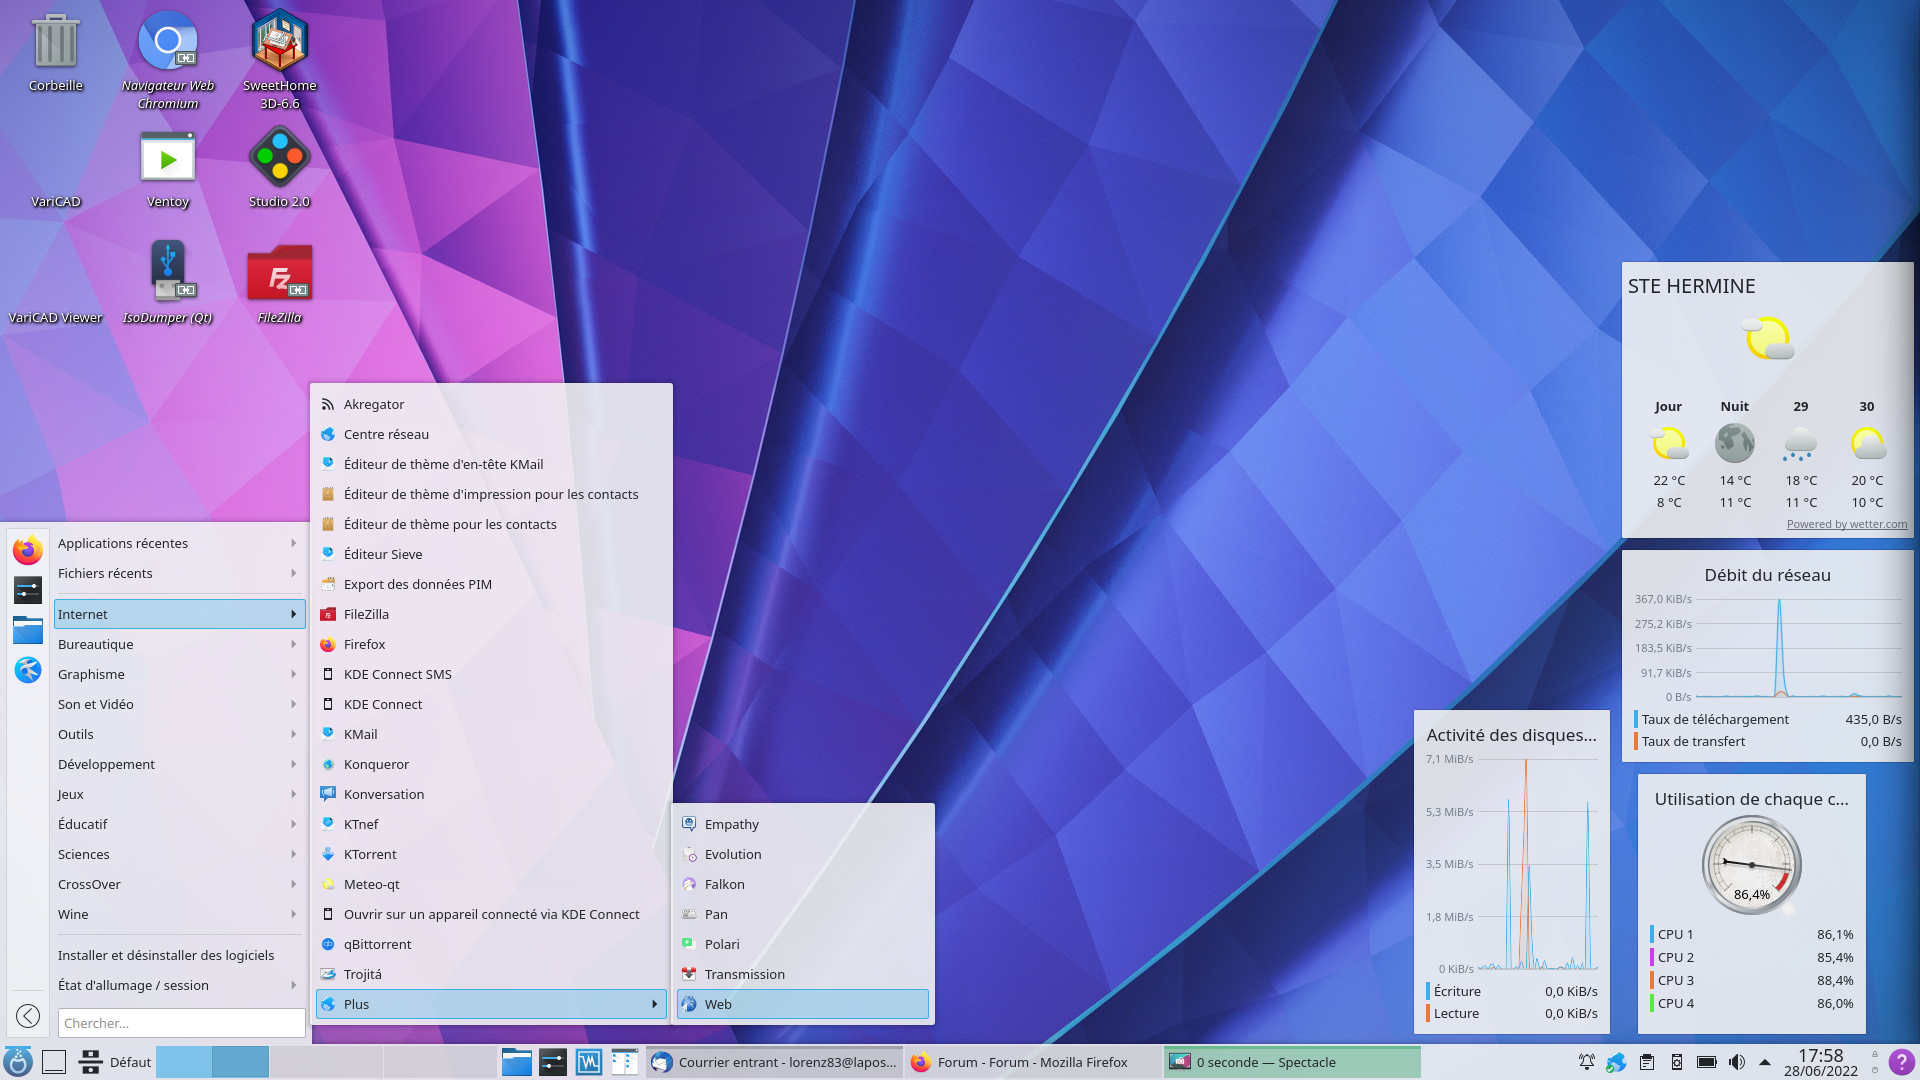Expand the Bureautique category
This screenshot has width=1920, height=1080.
(179, 644)
